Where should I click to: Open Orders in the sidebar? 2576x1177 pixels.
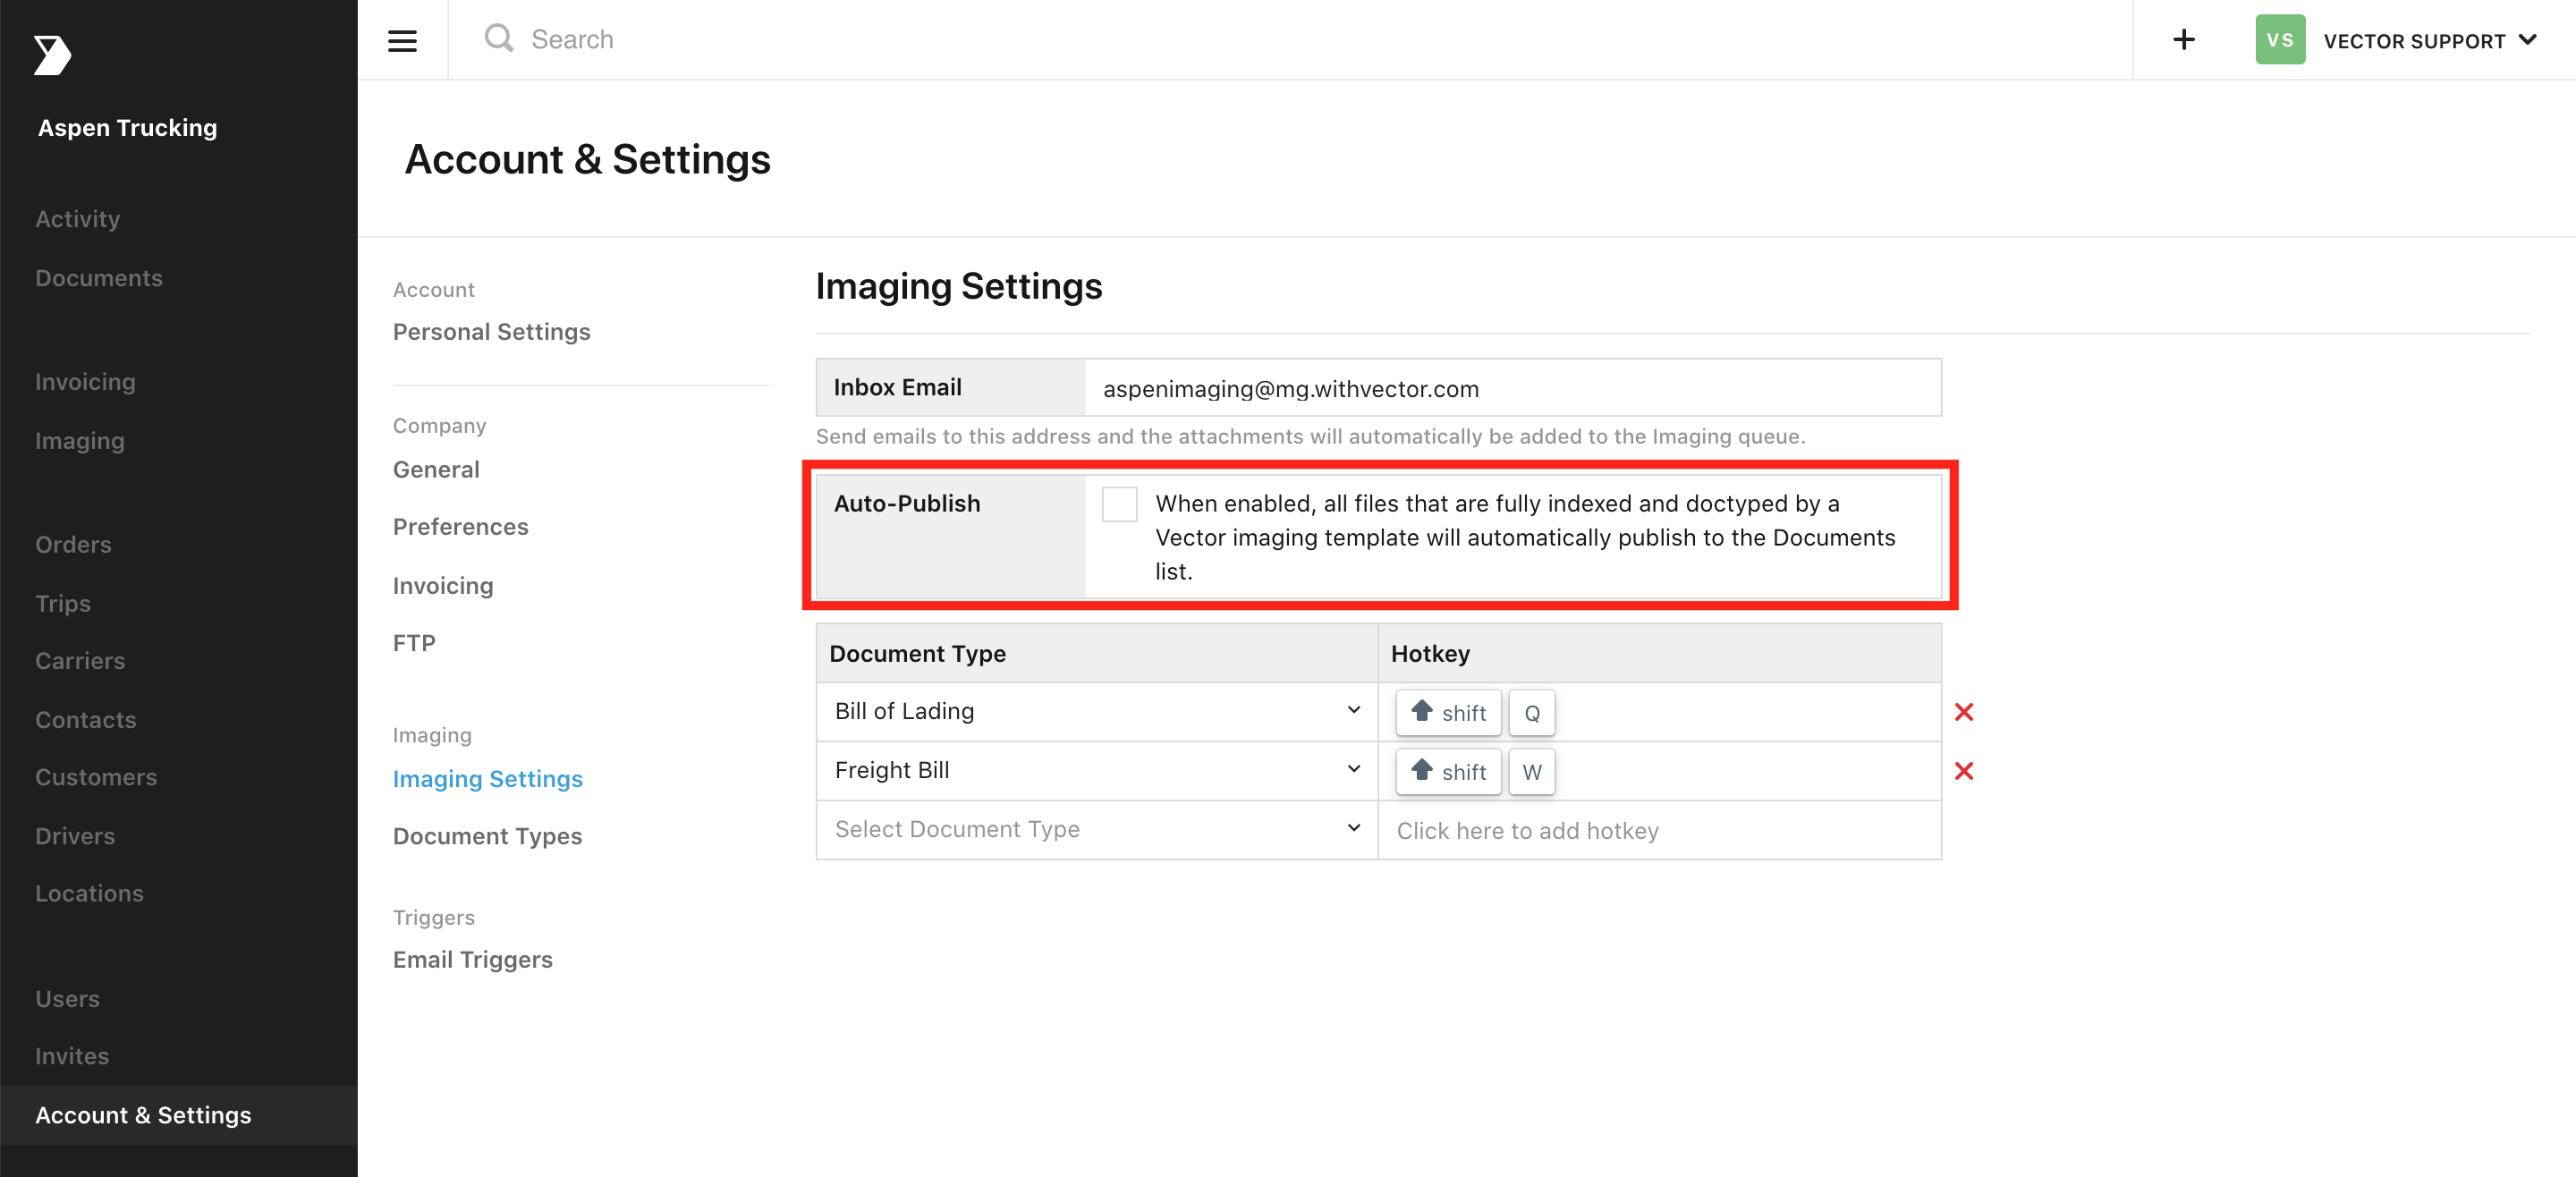[73, 545]
